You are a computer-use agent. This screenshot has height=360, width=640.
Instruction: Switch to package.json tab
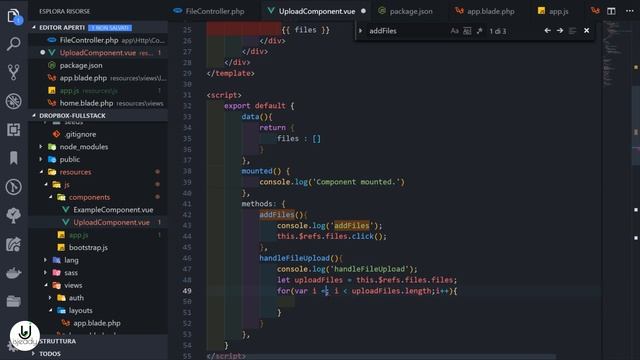(x=405, y=11)
